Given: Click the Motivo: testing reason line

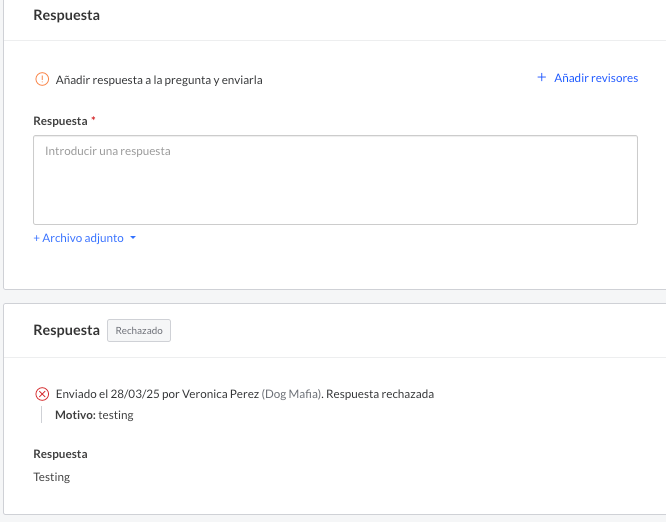Looking at the screenshot, I should (x=94, y=415).
